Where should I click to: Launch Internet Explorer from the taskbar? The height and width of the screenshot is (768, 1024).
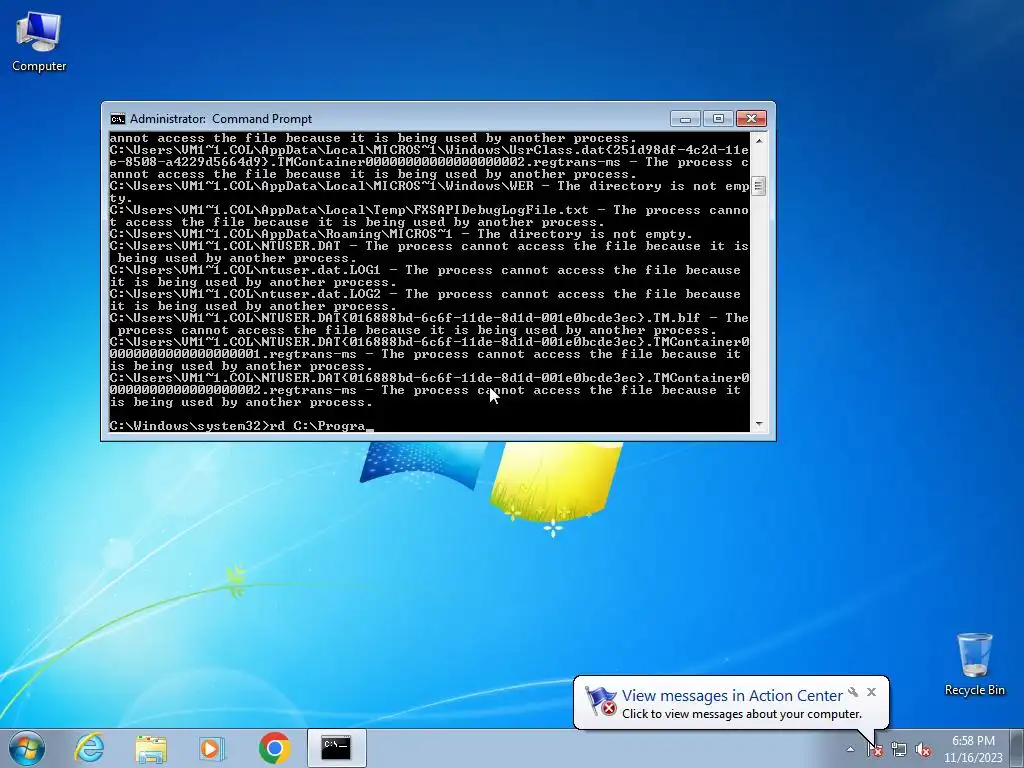click(x=89, y=748)
